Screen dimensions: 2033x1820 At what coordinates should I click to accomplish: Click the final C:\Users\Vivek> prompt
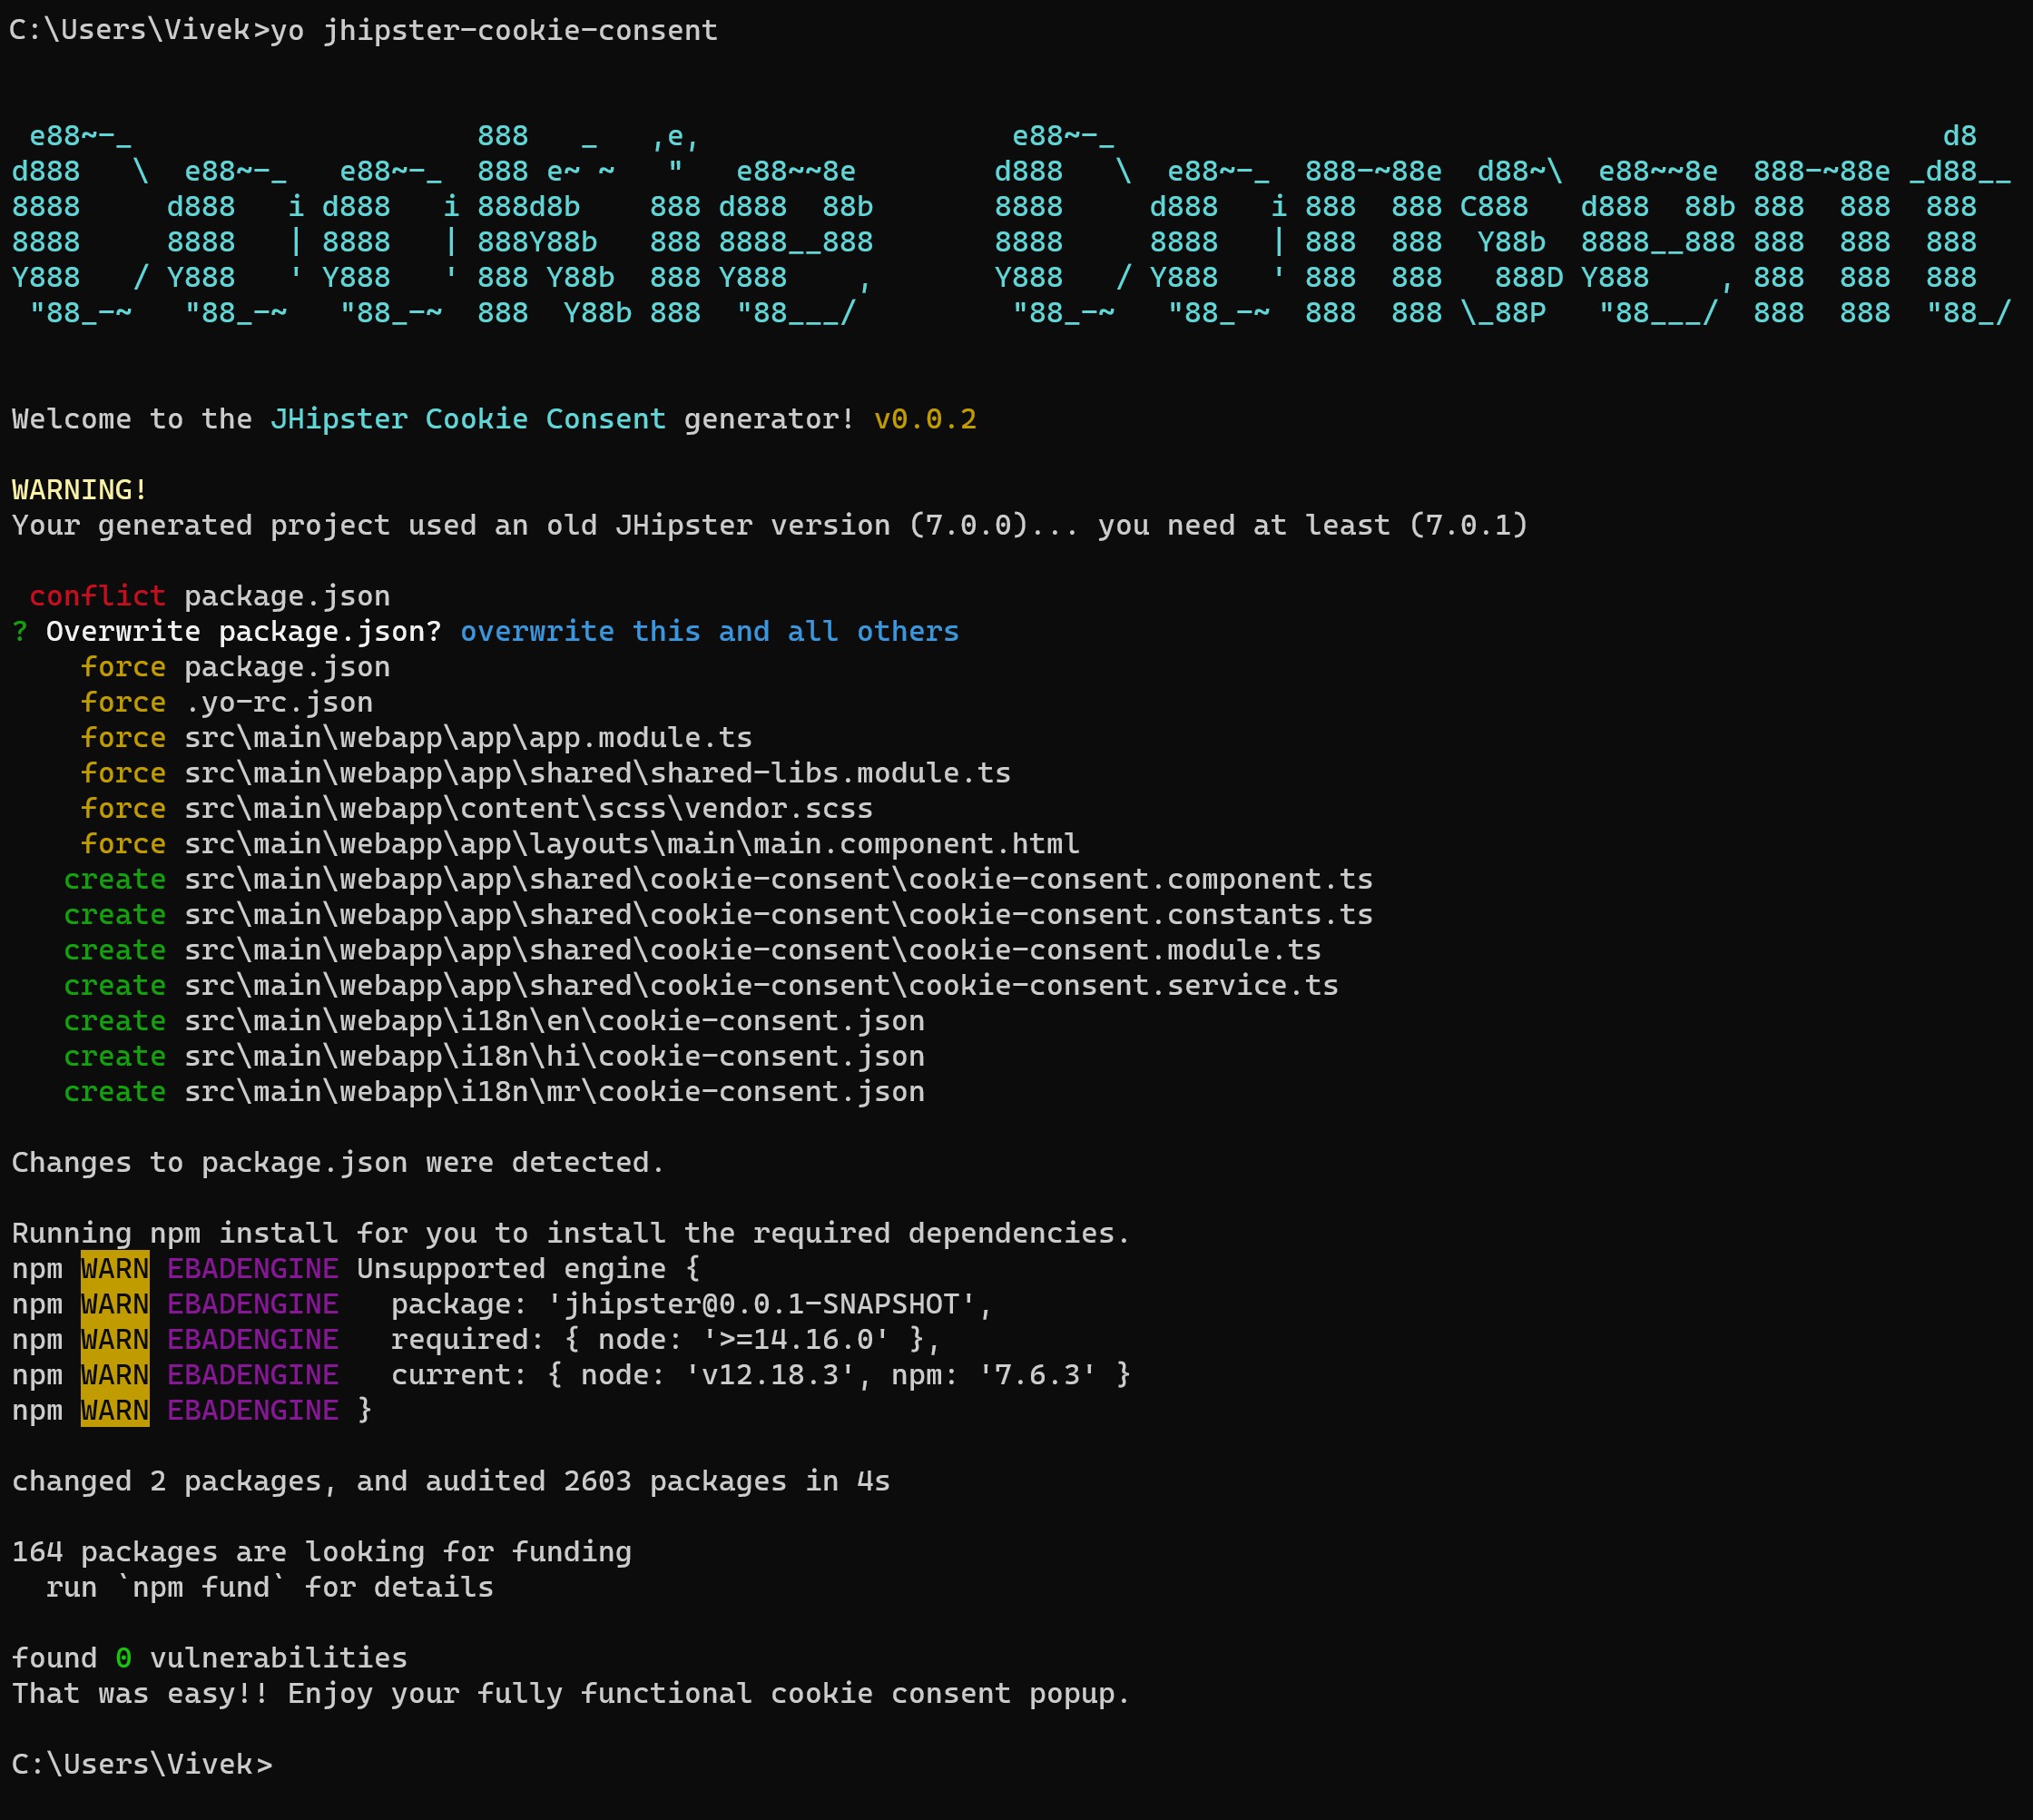coord(141,1764)
